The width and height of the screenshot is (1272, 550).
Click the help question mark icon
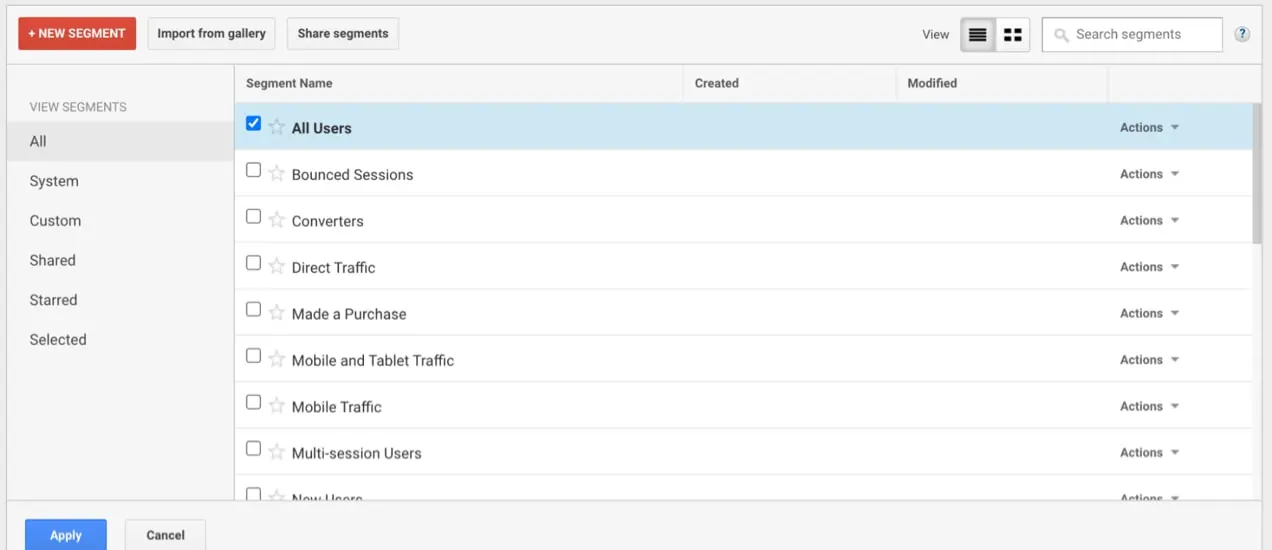[x=1242, y=34]
